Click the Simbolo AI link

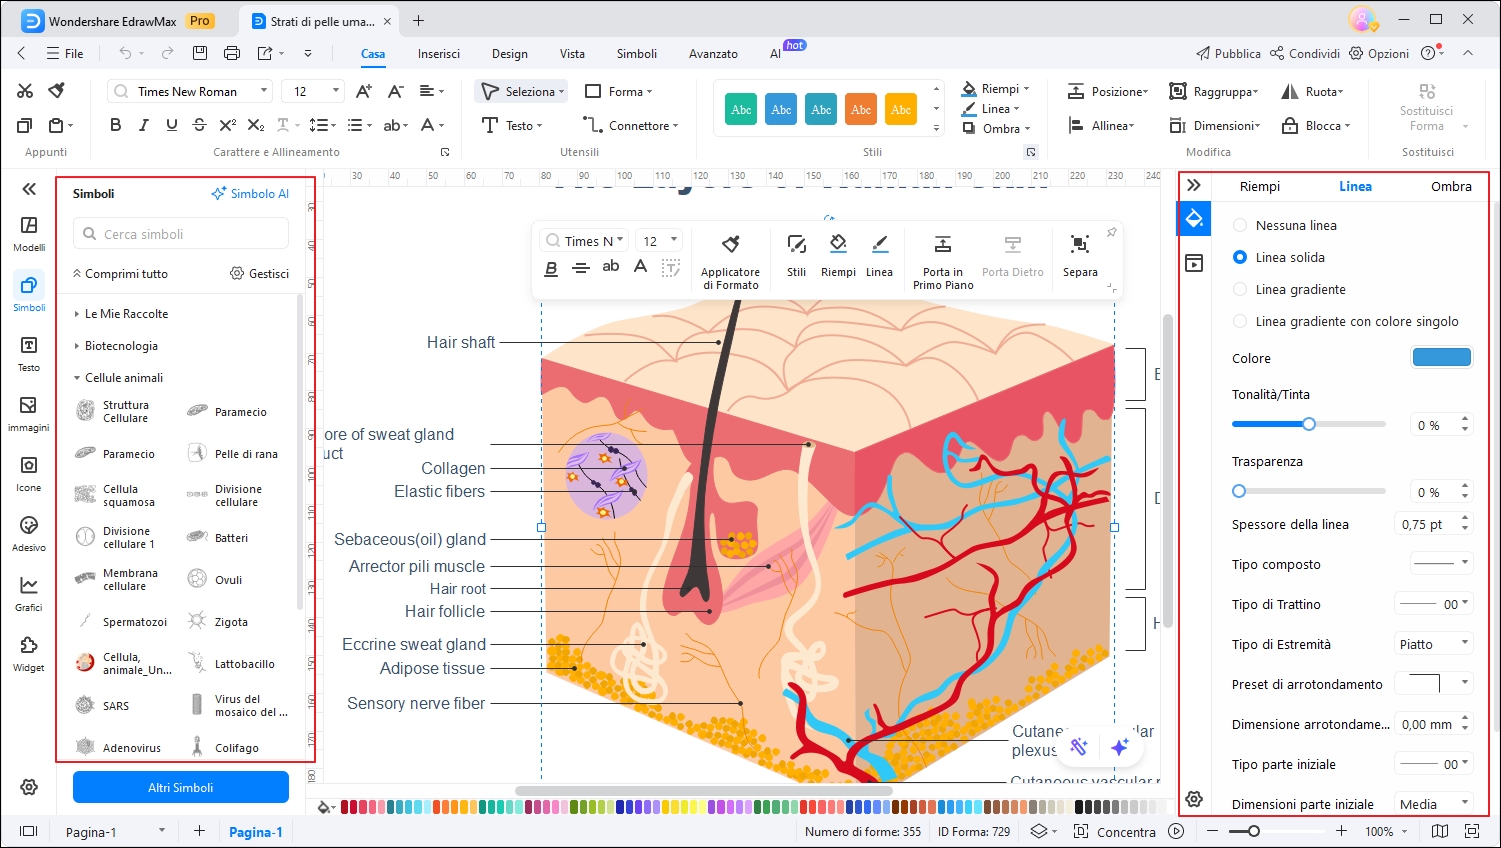click(250, 194)
